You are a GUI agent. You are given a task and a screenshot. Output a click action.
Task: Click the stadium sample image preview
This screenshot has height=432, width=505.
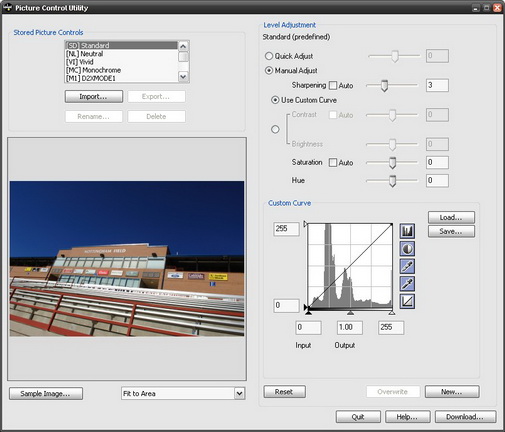point(127,259)
